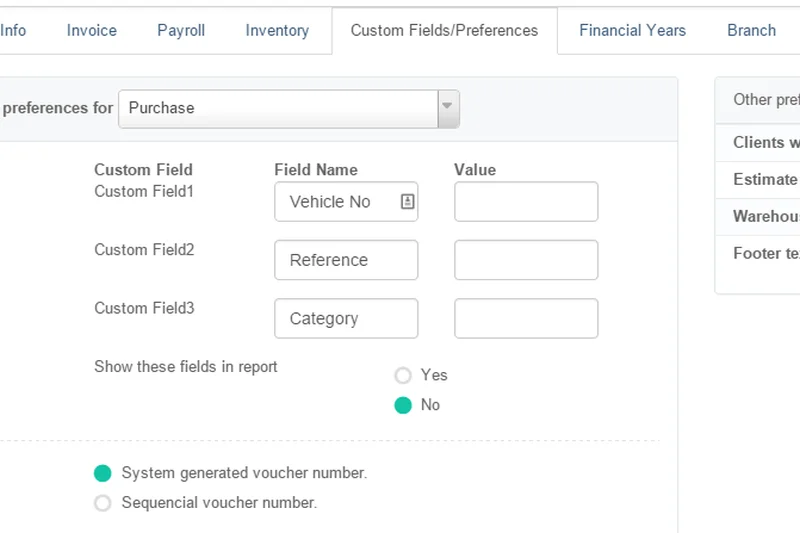Go to the Inventory tab
The height and width of the screenshot is (533, 800).
(x=277, y=30)
